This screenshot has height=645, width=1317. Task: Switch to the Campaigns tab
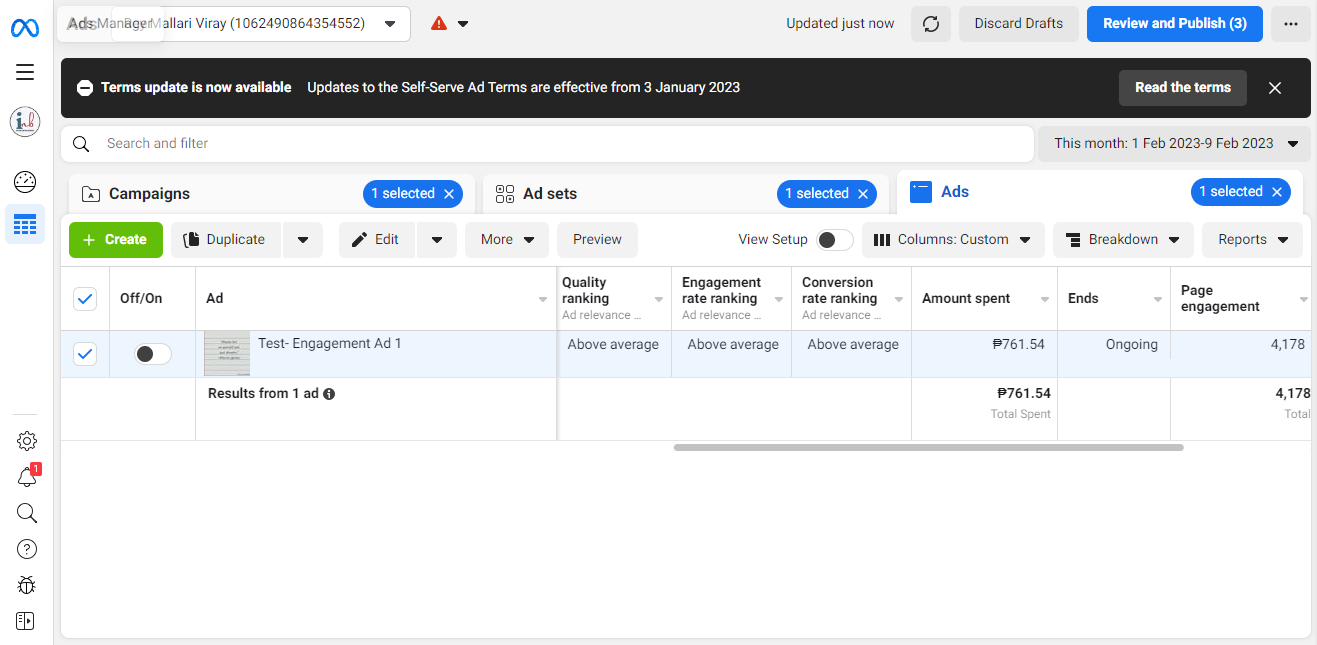pos(150,194)
